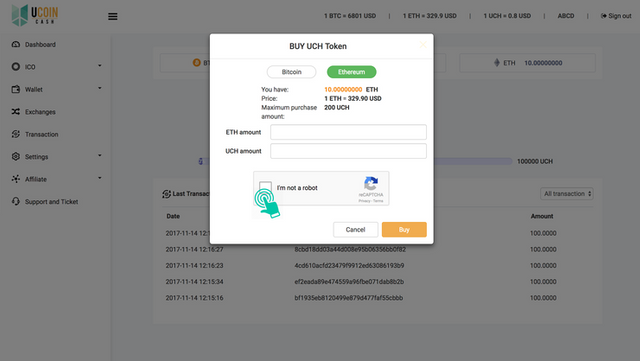Viewport: 640px width, 361px height.
Task: Select the Bitcoin payment option
Action: click(x=291, y=72)
